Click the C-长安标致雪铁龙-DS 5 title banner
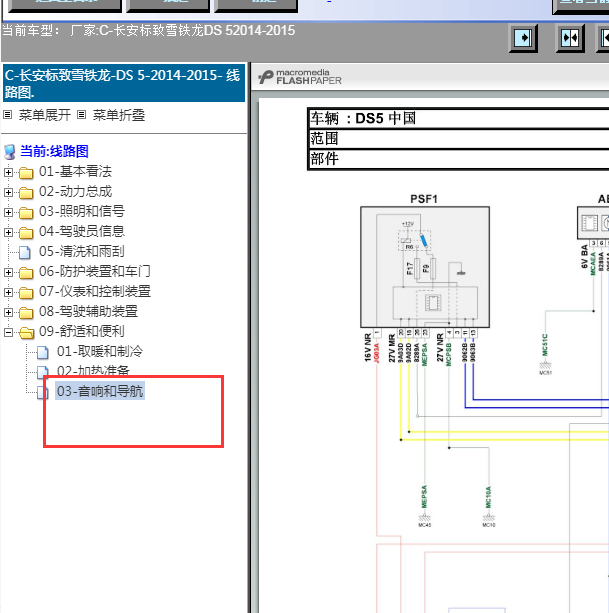 124,83
